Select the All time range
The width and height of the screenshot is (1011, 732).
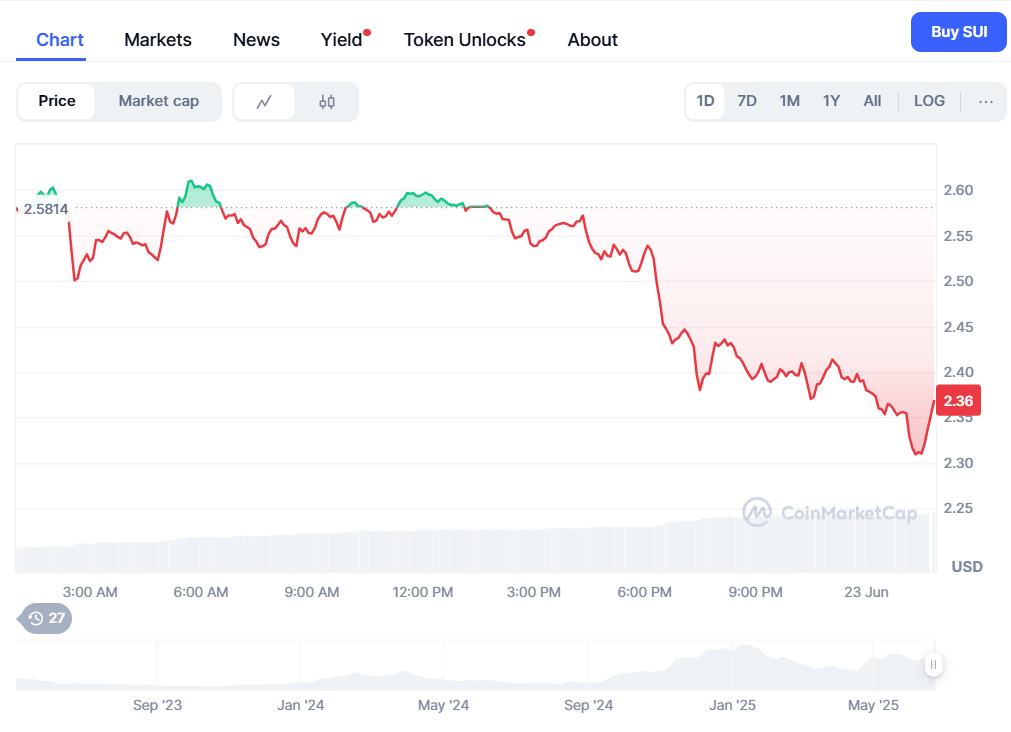[872, 101]
